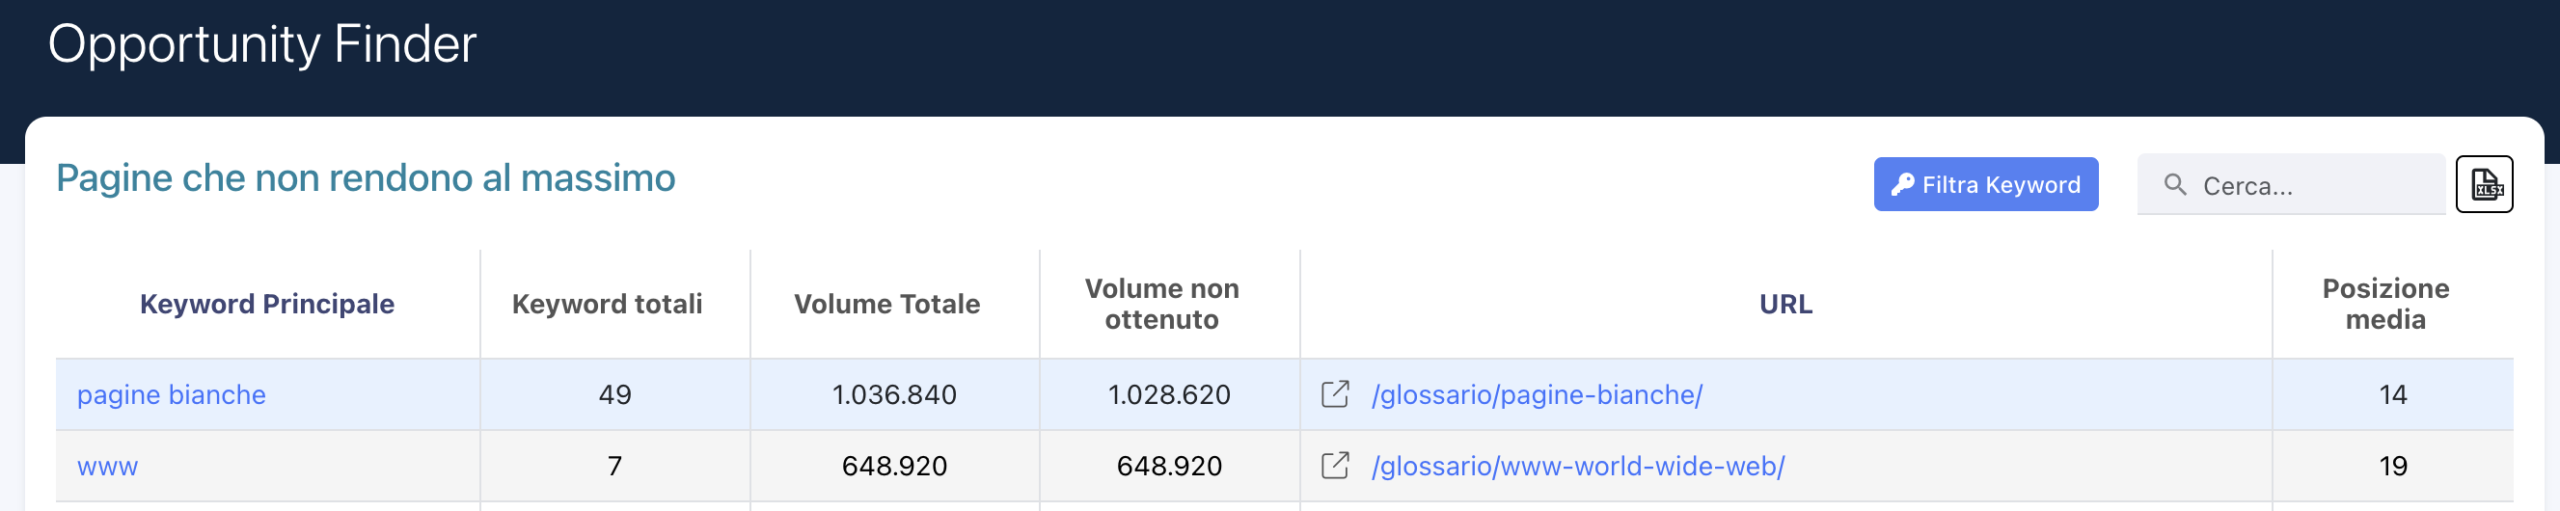Sort by the URL column header

(1785, 304)
